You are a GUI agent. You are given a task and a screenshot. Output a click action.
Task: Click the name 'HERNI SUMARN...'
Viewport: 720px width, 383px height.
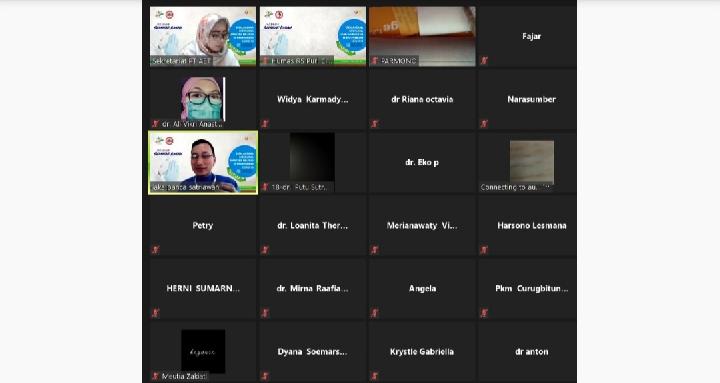203,288
